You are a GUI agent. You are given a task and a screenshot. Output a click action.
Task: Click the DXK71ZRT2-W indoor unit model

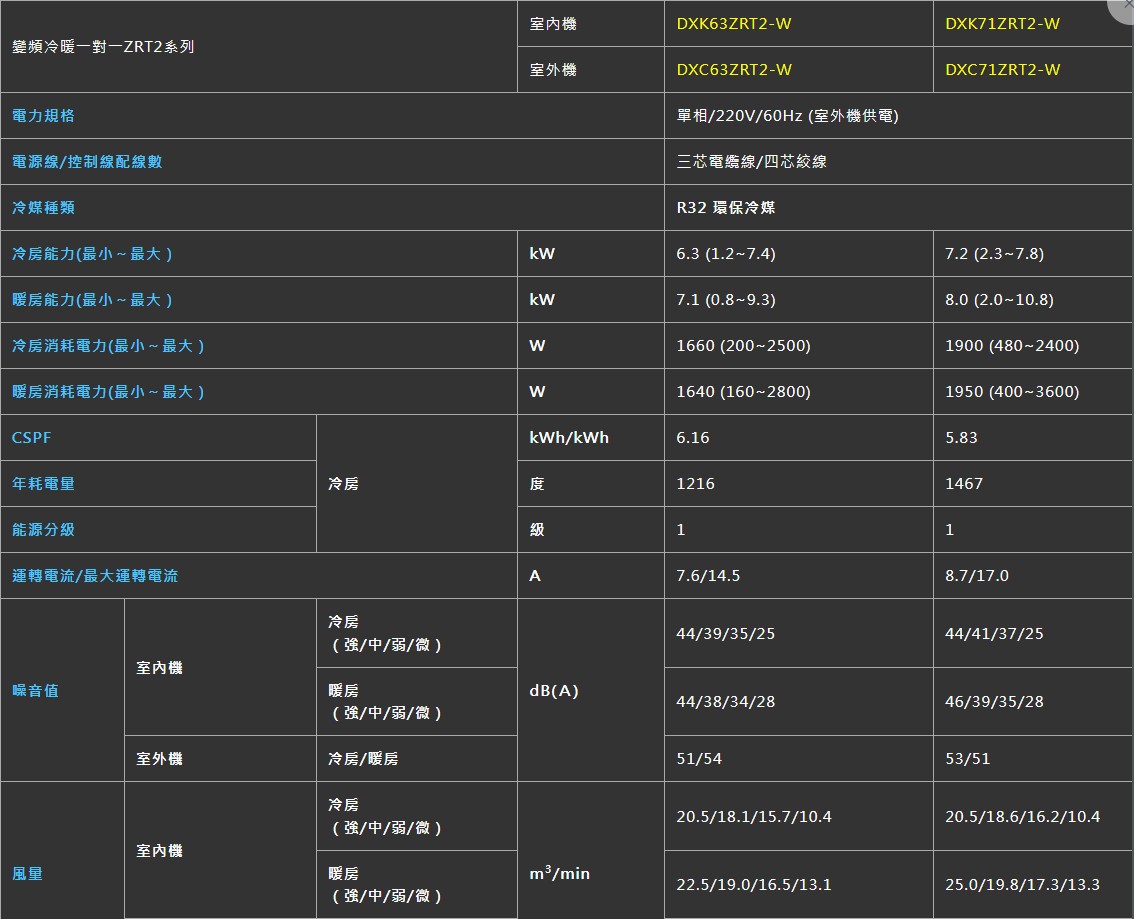coord(1002,24)
